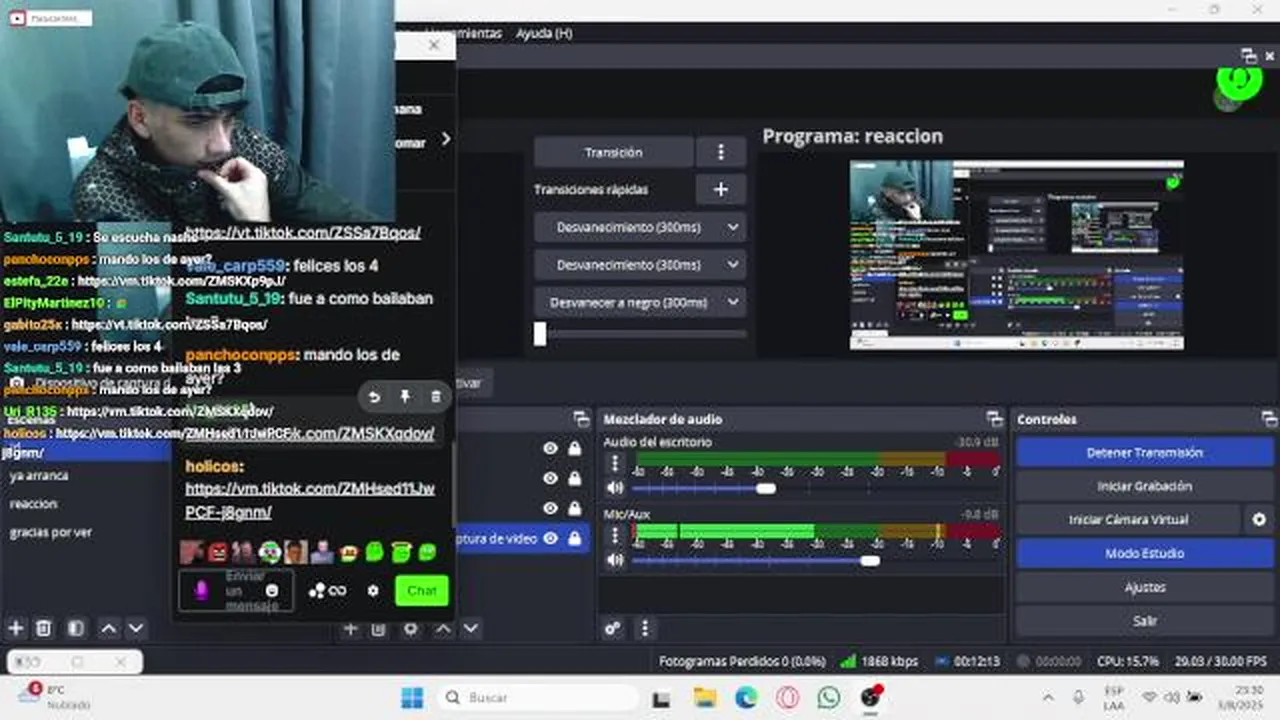Open advanced audio properties gears icon
Viewport: 1280px width, 720px height.
click(x=613, y=628)
